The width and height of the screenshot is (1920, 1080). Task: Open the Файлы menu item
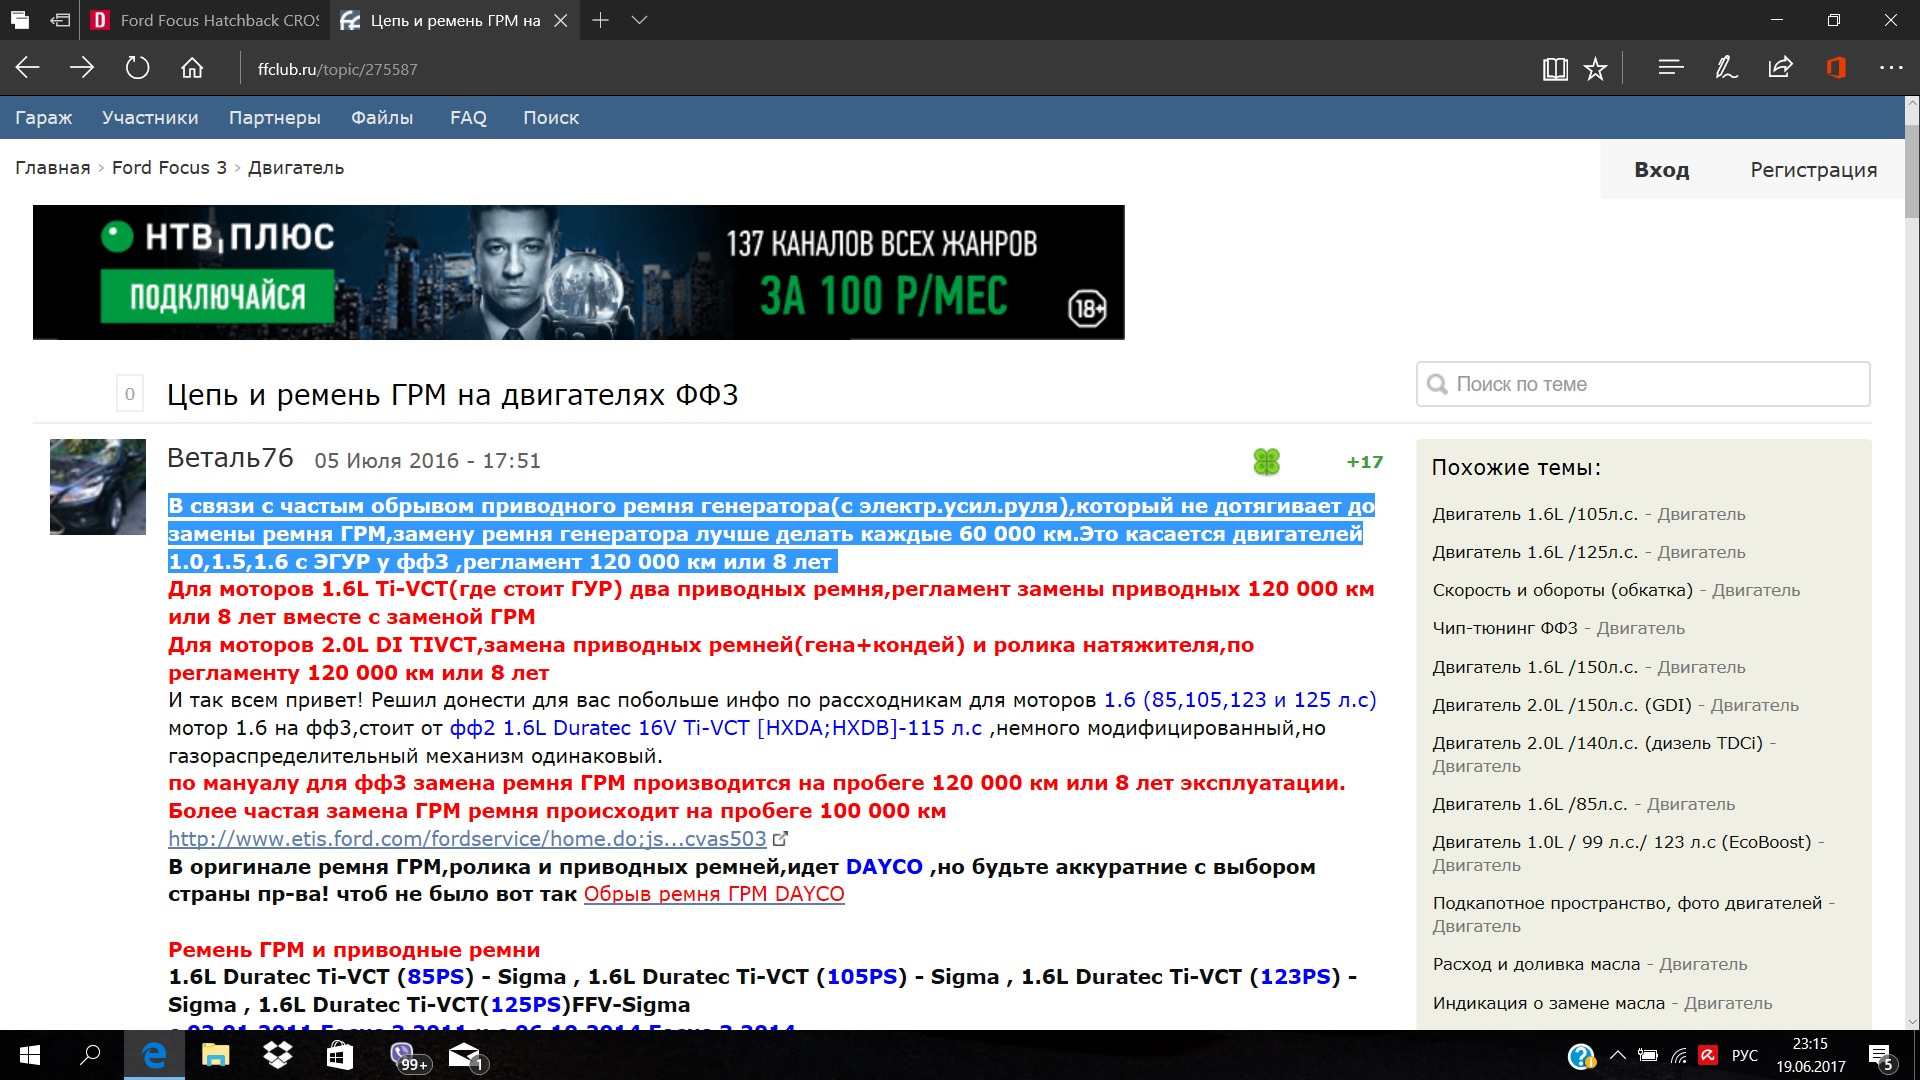pyautogui.click(x=382, y=117)
